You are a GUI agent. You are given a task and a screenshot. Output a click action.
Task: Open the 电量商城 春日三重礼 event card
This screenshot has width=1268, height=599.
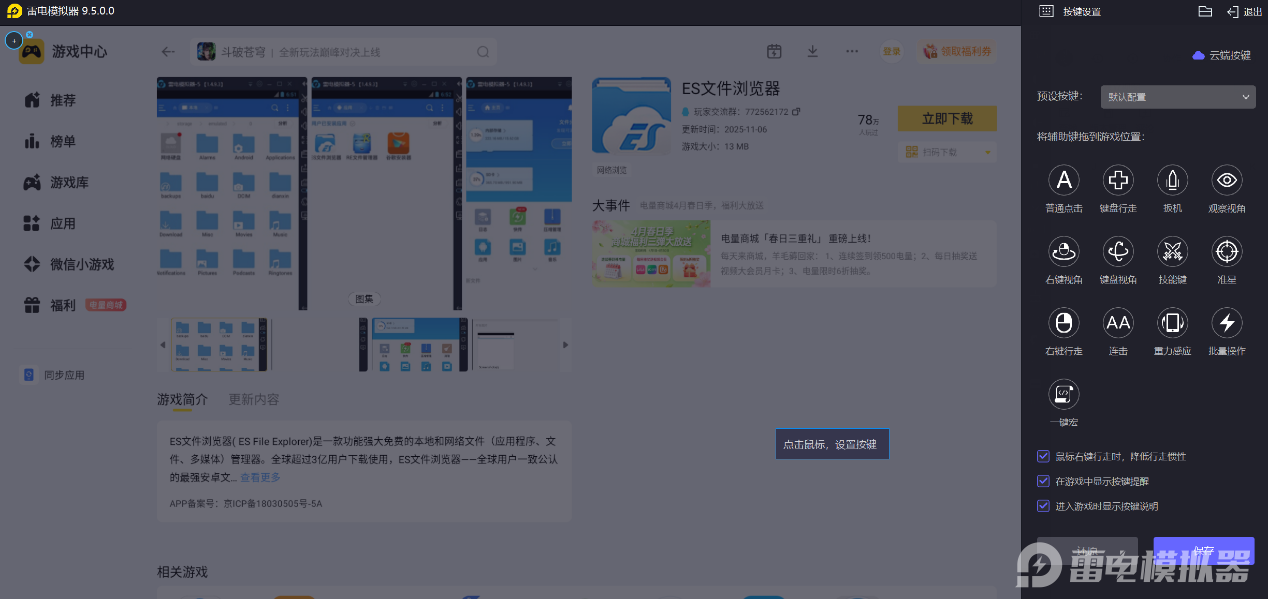click(x=794, y=254)
